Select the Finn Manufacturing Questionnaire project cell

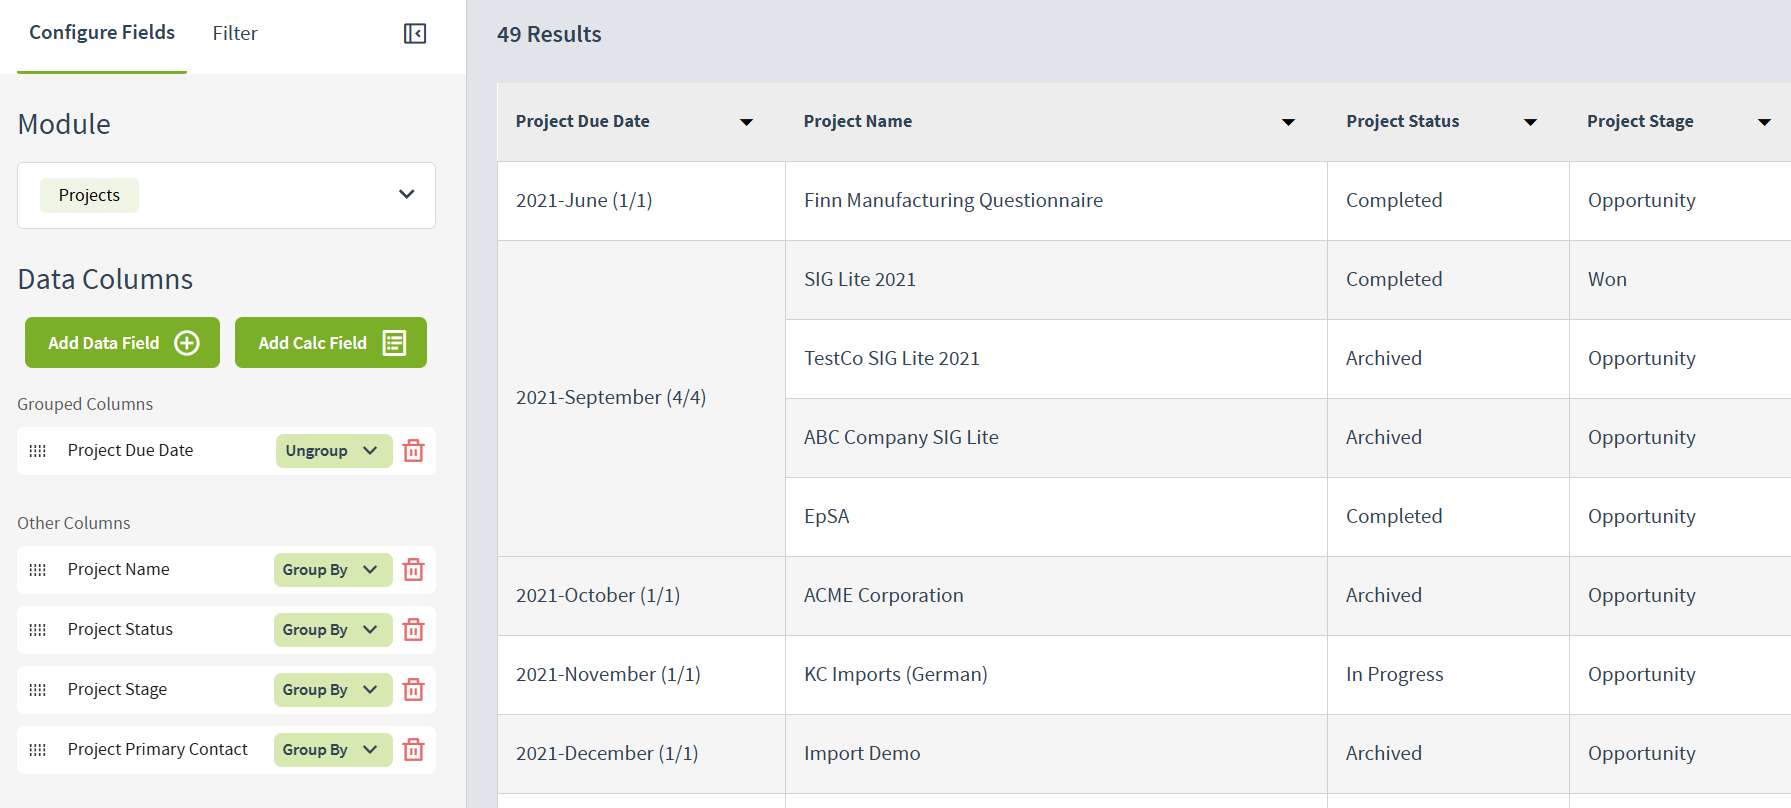[953, 201]
